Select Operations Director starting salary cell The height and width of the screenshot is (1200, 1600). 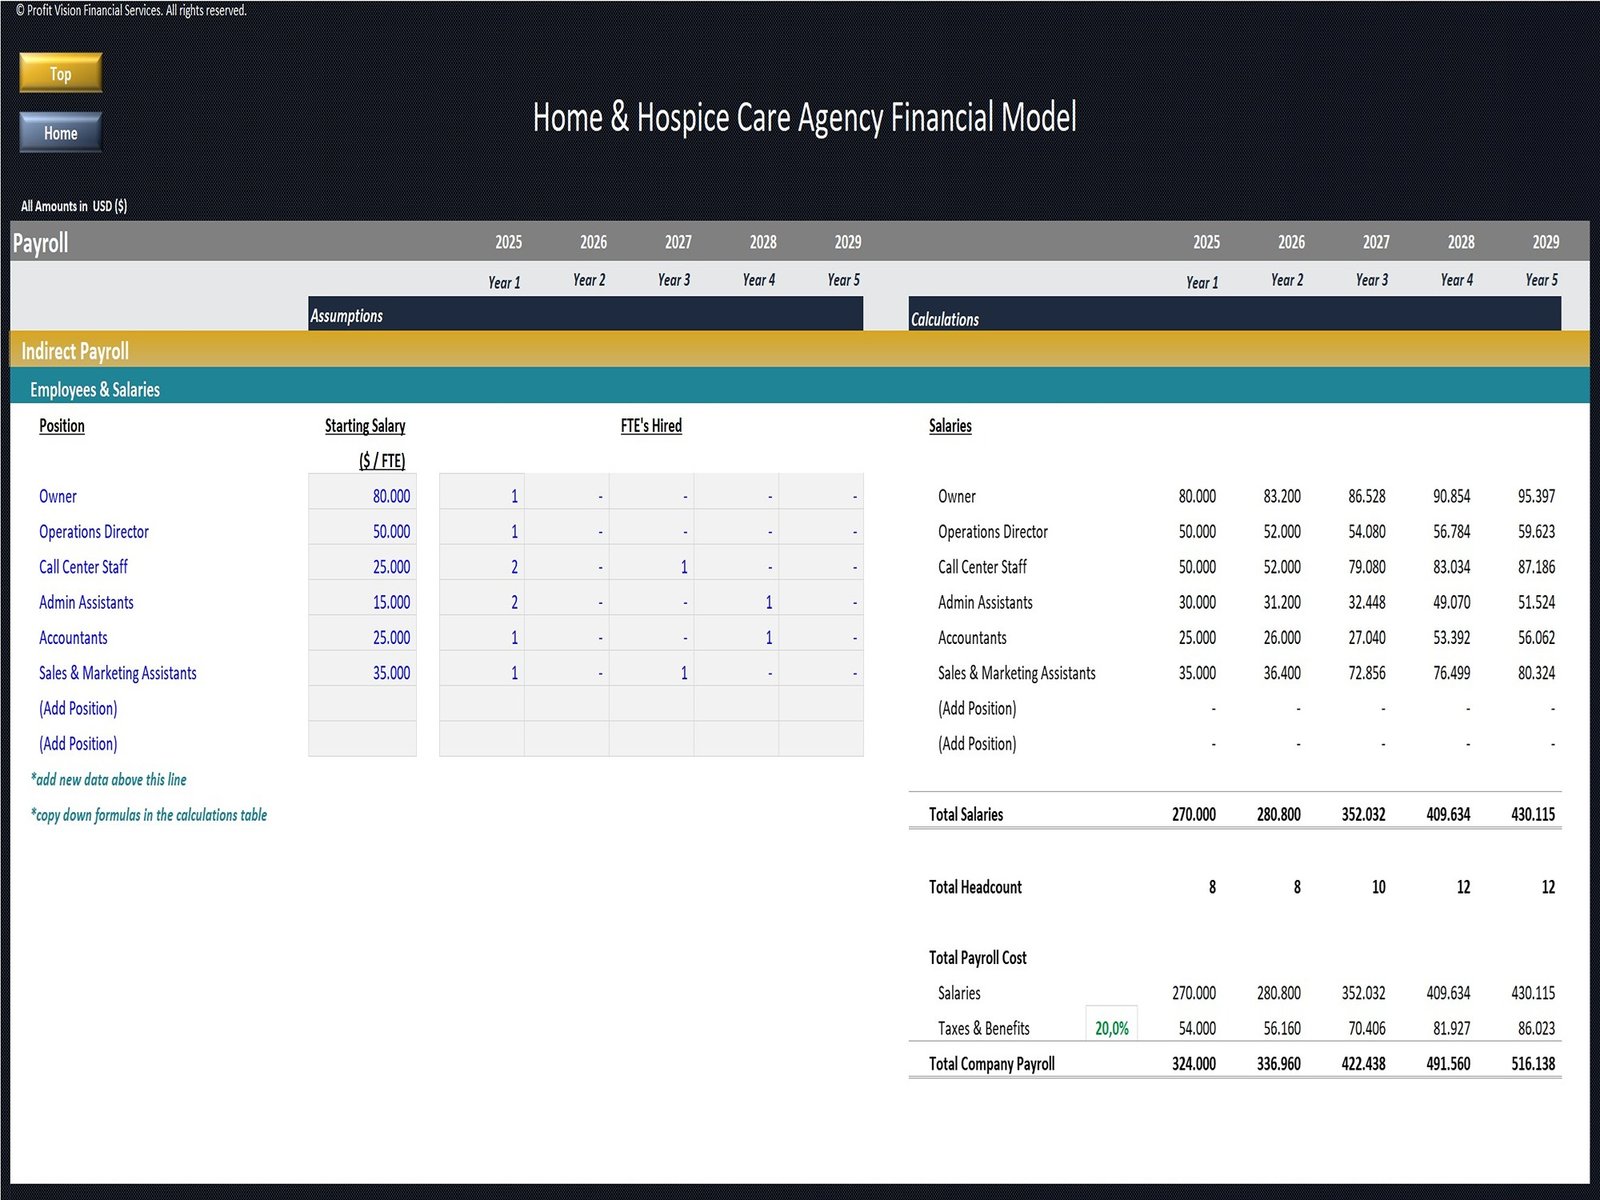tap(363, 532)
